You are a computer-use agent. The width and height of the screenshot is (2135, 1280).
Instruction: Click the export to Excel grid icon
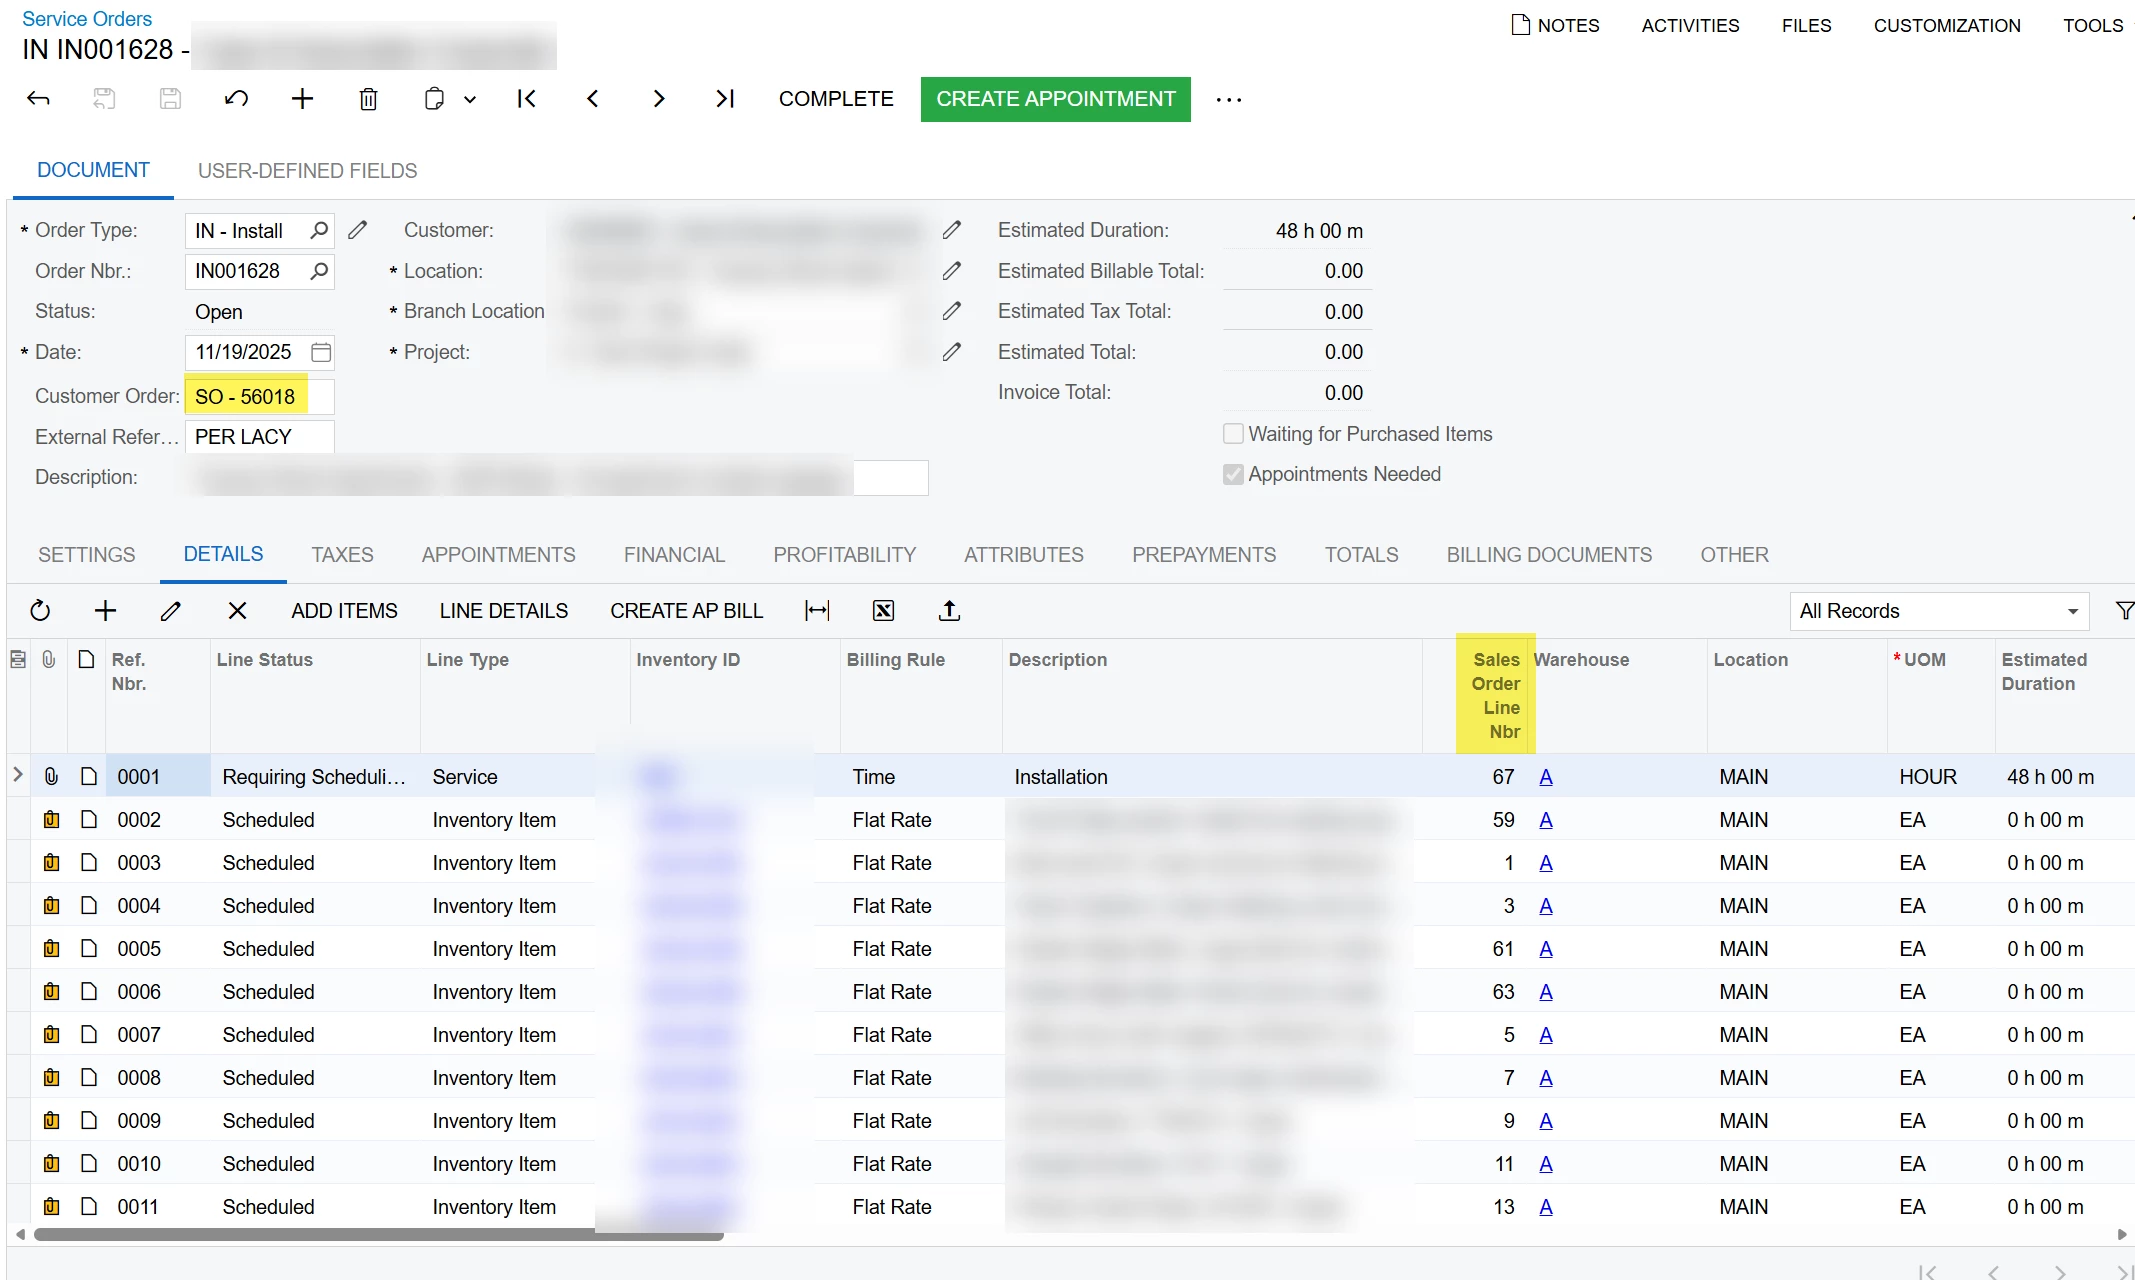point(883,611)
